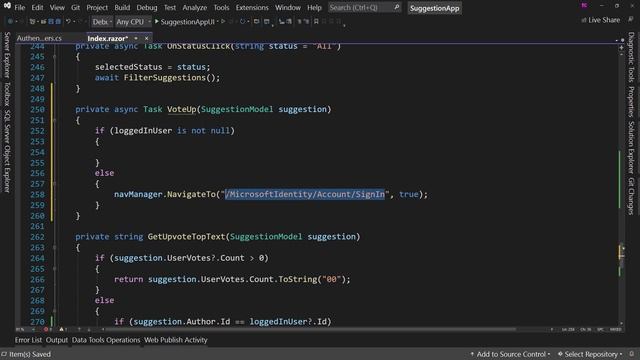The height and width of the screenshot is (360, 640).
Task: Expand the Select Repository menu
Action: pos(590,354)
